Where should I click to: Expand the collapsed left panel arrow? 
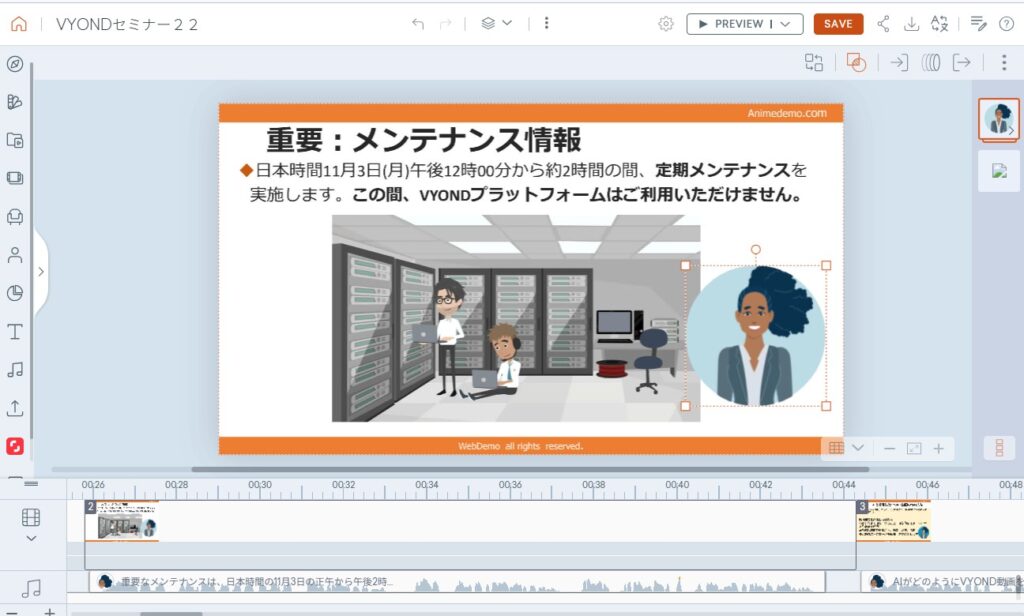(x=40, y=271)
